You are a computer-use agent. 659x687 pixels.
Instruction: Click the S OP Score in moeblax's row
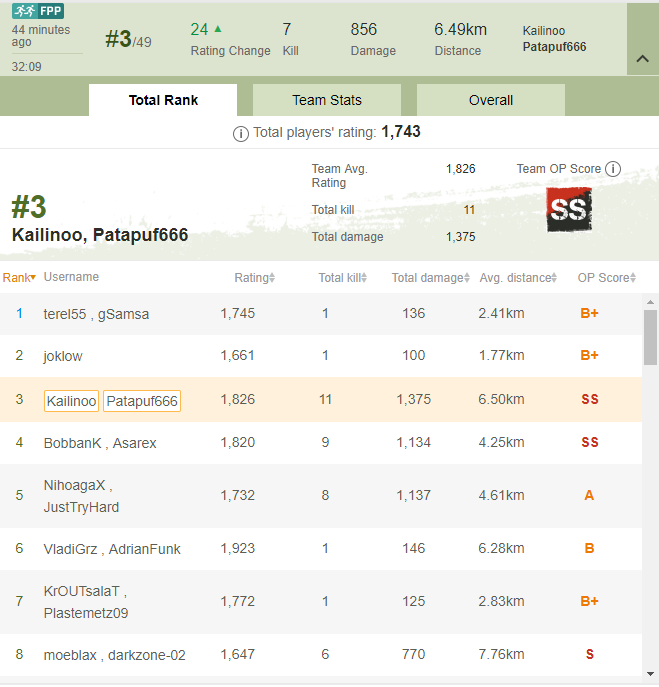589,654
